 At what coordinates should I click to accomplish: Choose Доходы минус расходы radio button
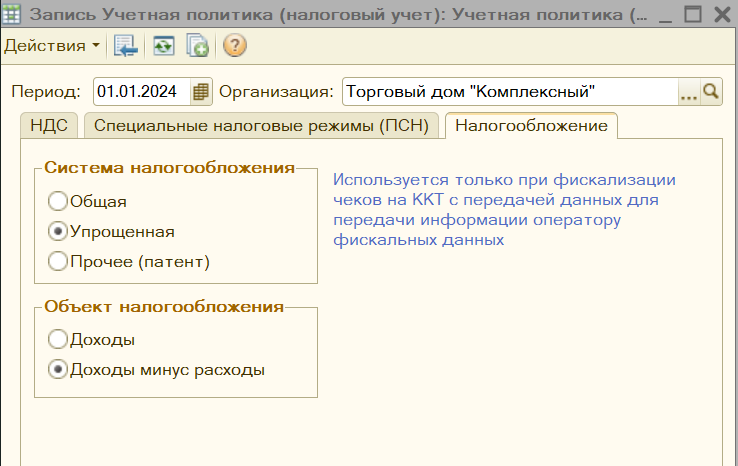coord(57,370)
